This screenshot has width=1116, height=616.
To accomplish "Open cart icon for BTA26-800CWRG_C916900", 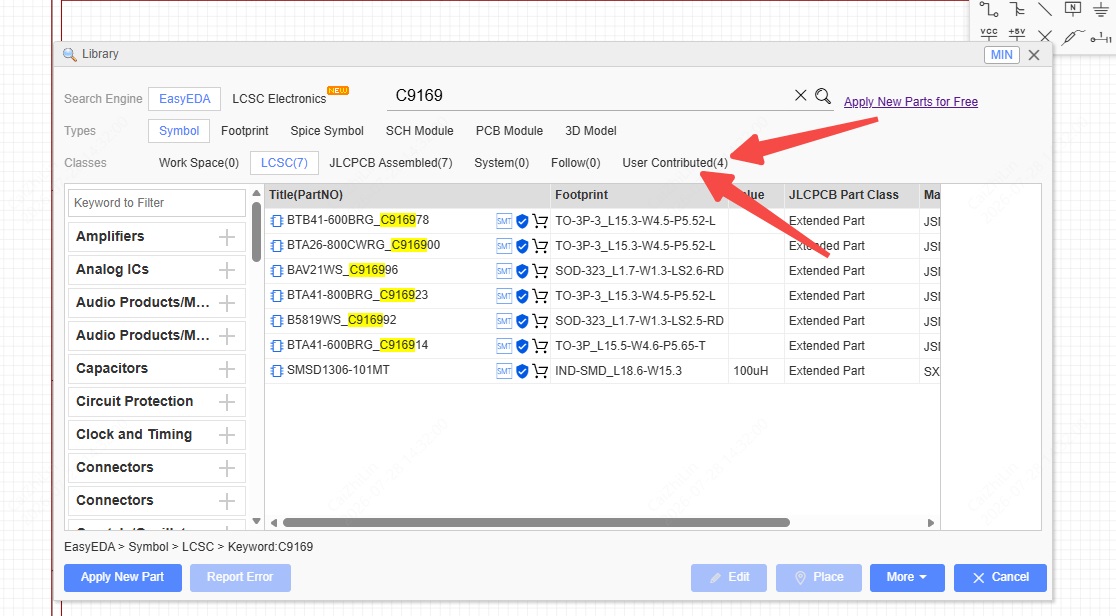I will tap(540, 246).
